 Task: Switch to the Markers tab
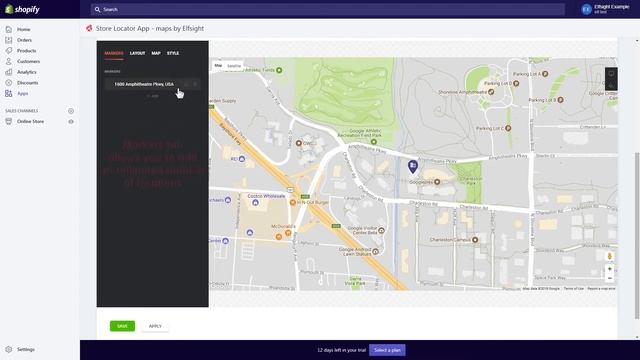113,53
